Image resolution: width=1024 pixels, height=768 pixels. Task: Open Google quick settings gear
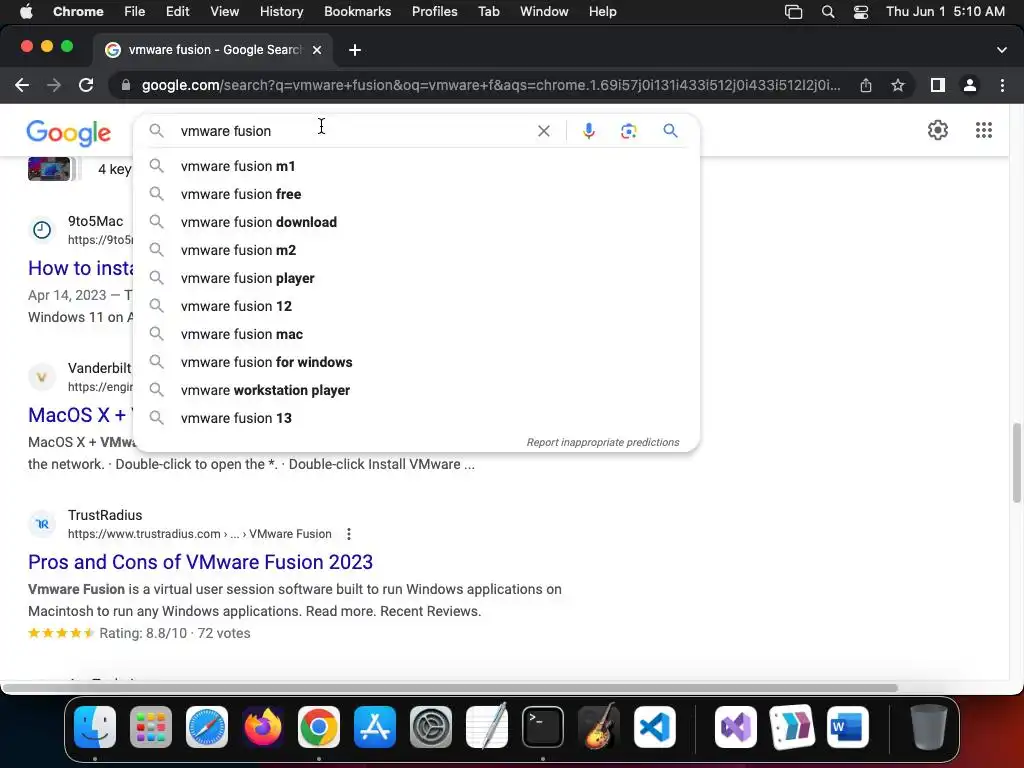(x=938, y=130)
